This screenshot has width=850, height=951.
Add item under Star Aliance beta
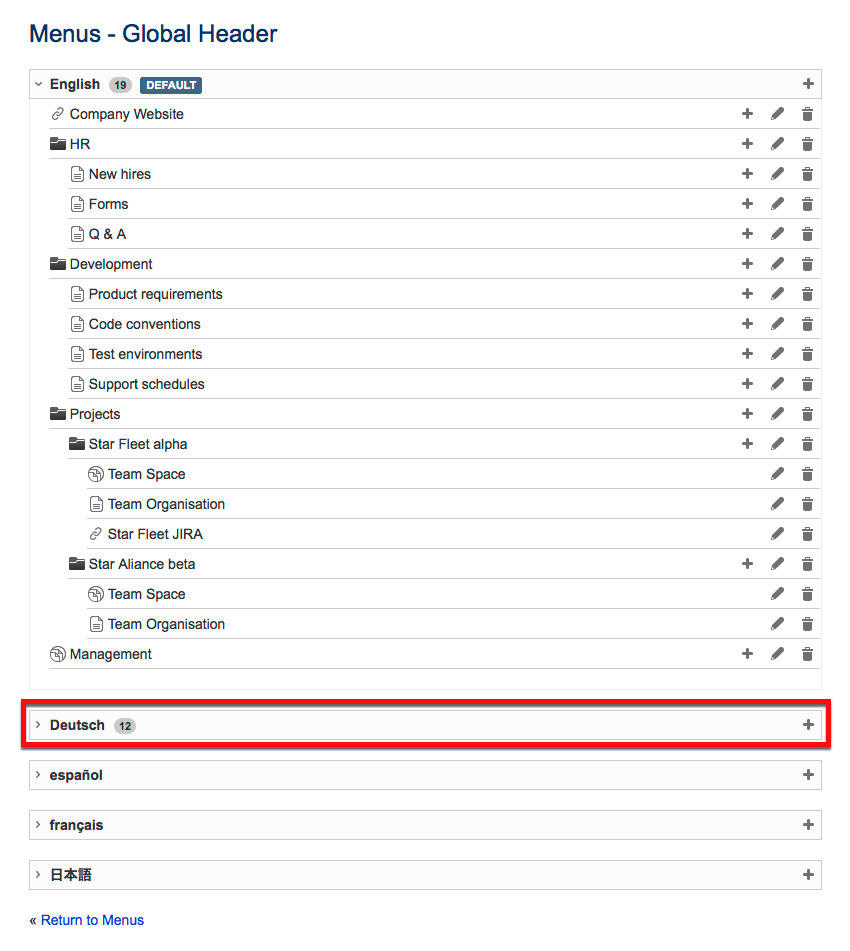[x=747, y=564]
